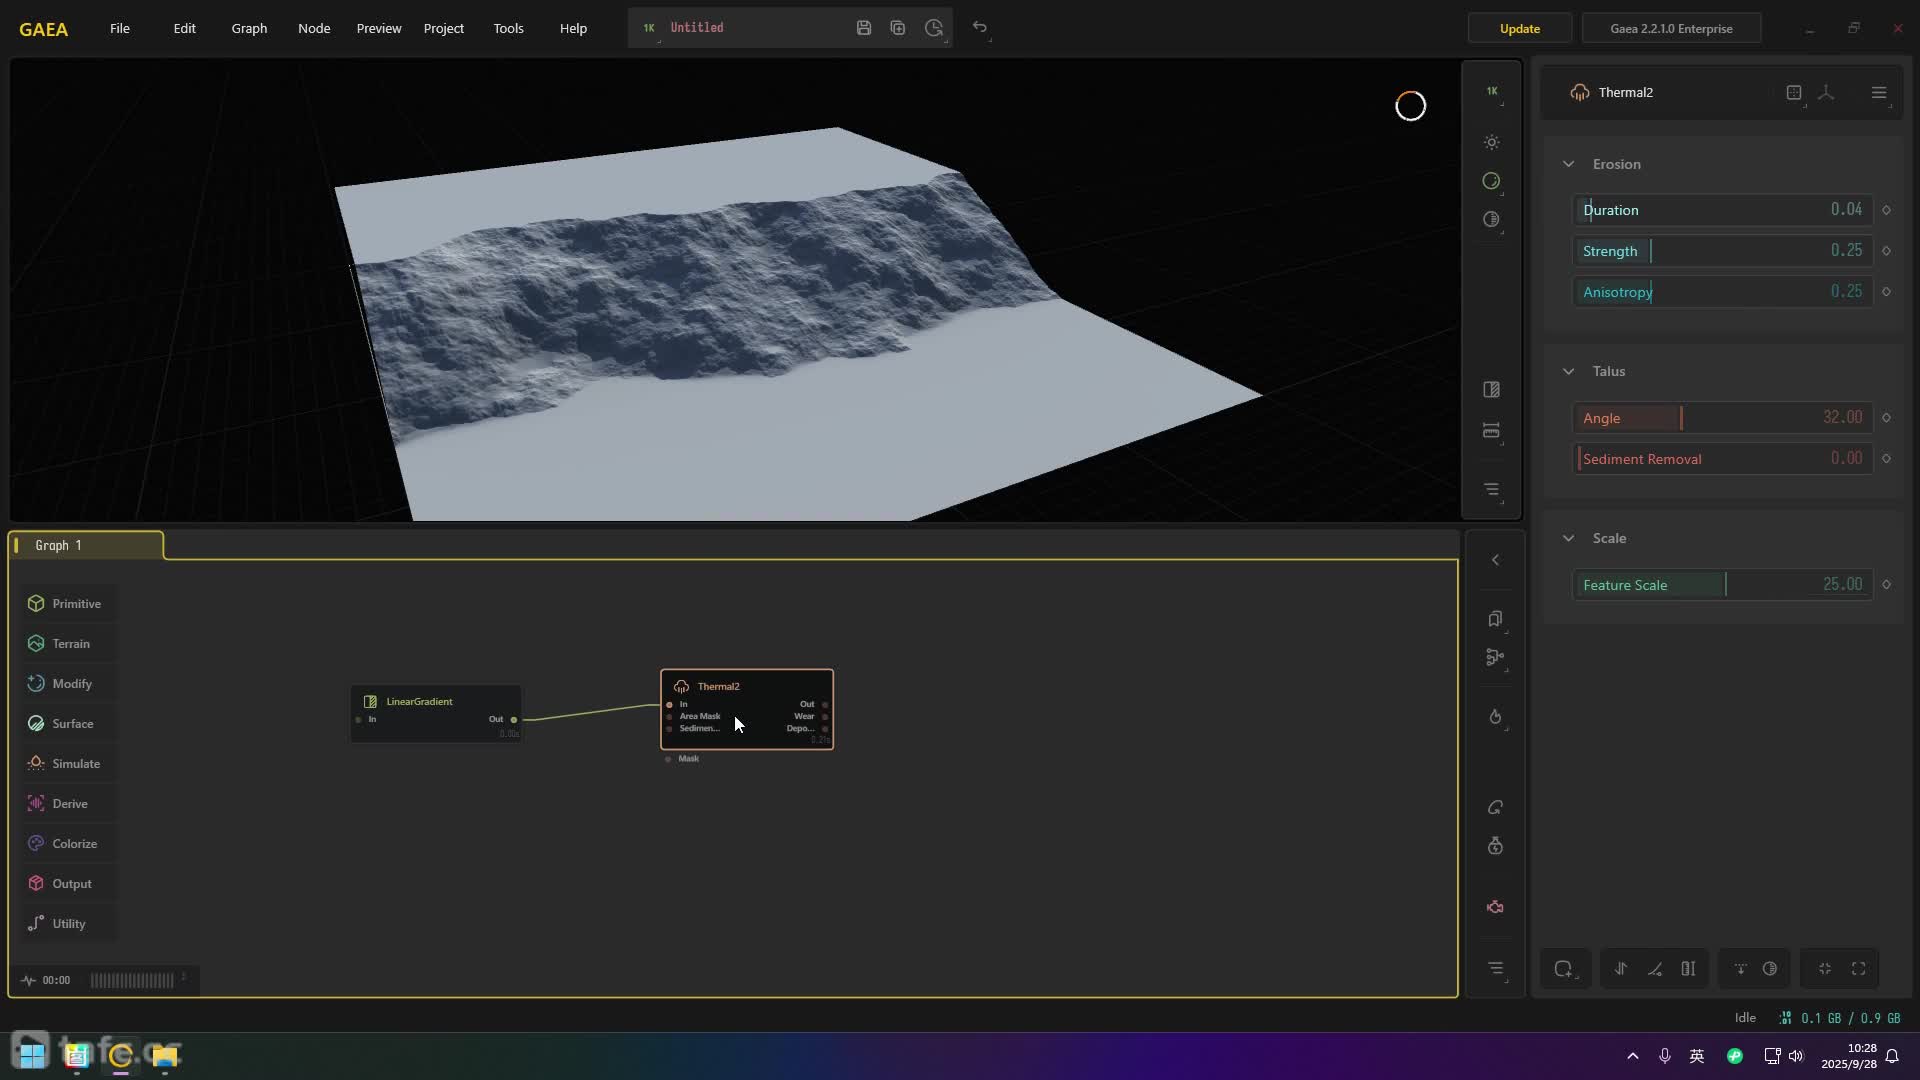Click the fullscreen corners icon in bottom toolbar
The image size is (1920, 1080).
click(x=1858, y=968)
